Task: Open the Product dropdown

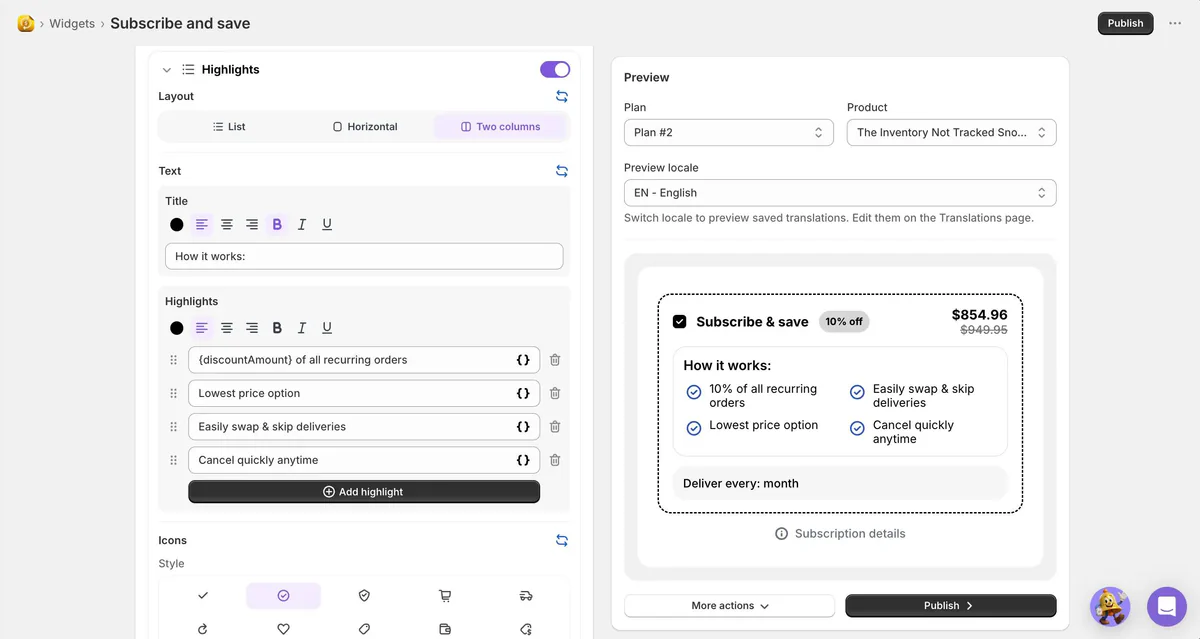Action: [x=951, y=132]
